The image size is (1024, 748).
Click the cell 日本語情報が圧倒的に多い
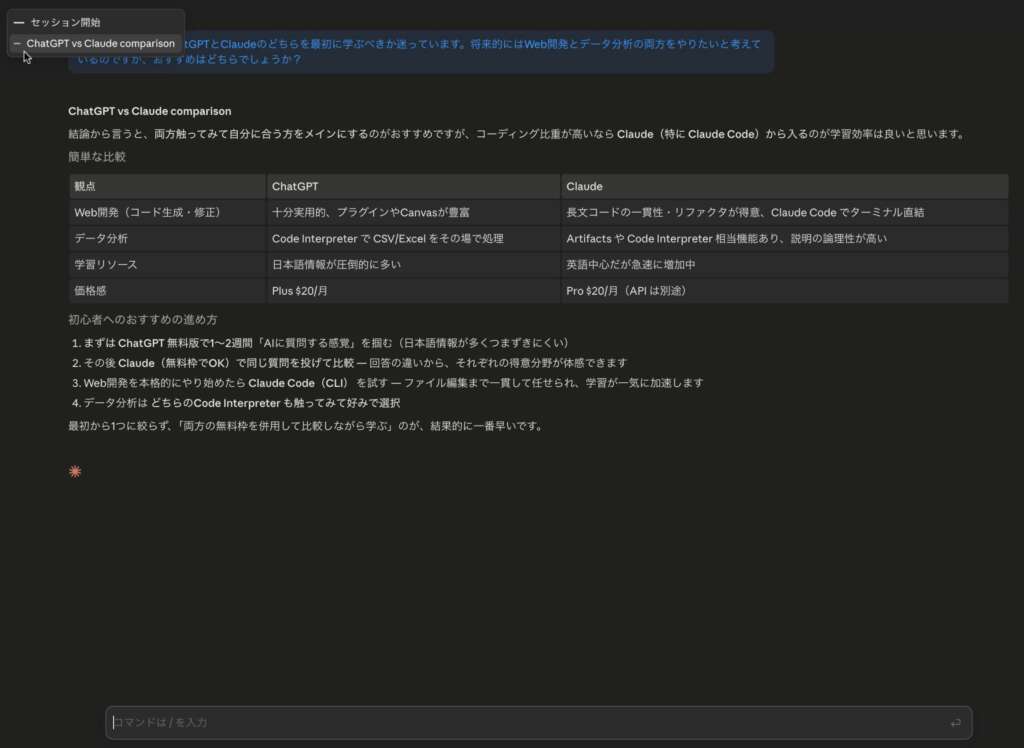pyautogui.click(x=413, y=265)
